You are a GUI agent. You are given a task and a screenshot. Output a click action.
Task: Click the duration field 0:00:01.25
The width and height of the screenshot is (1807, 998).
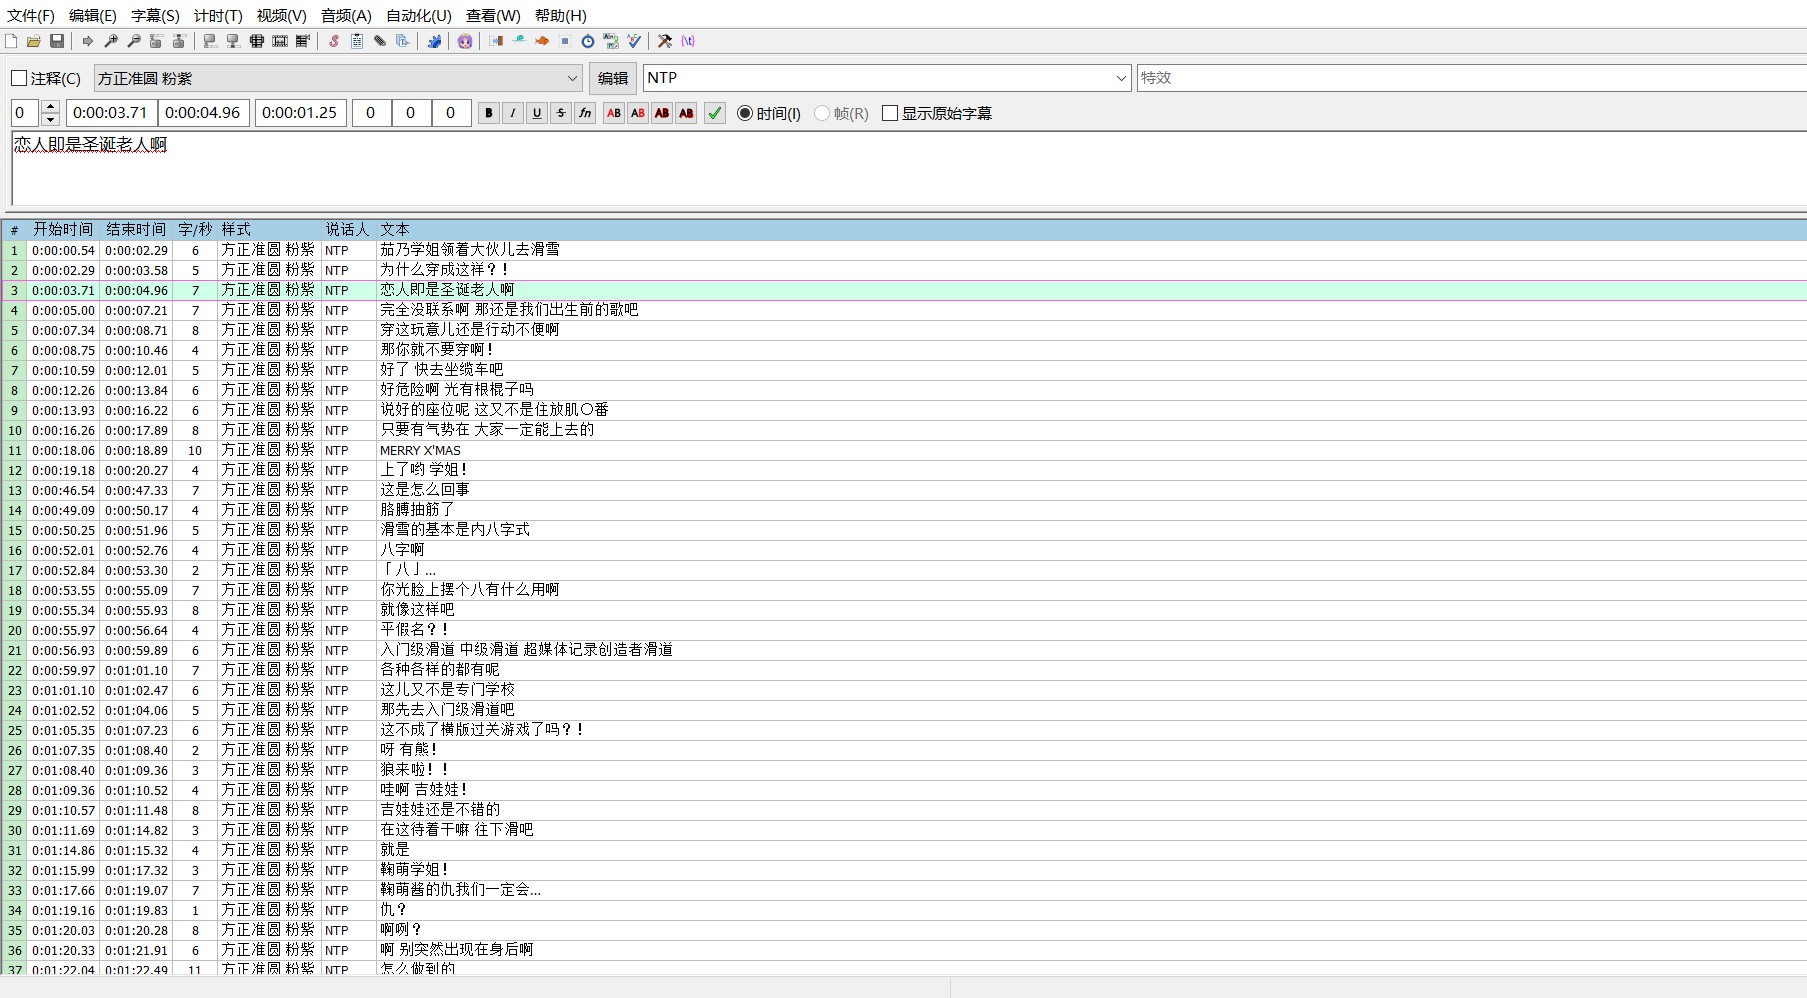[x=300, y=113]
